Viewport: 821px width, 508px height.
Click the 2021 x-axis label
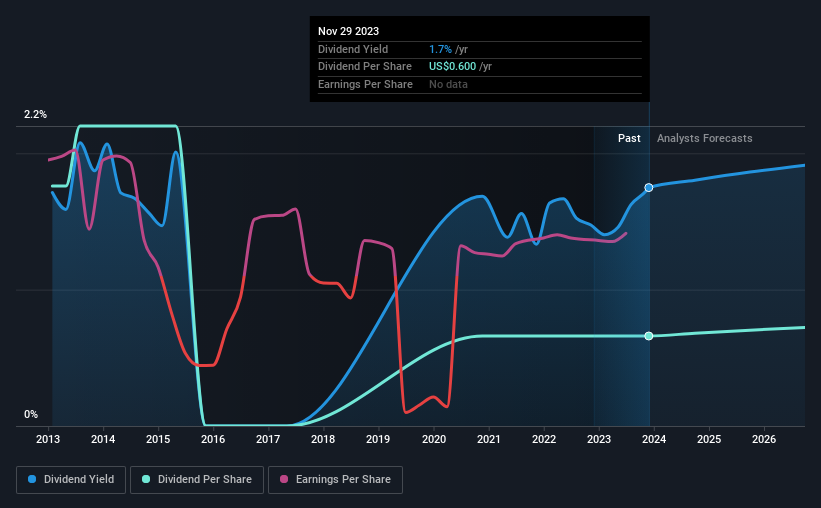489,439
